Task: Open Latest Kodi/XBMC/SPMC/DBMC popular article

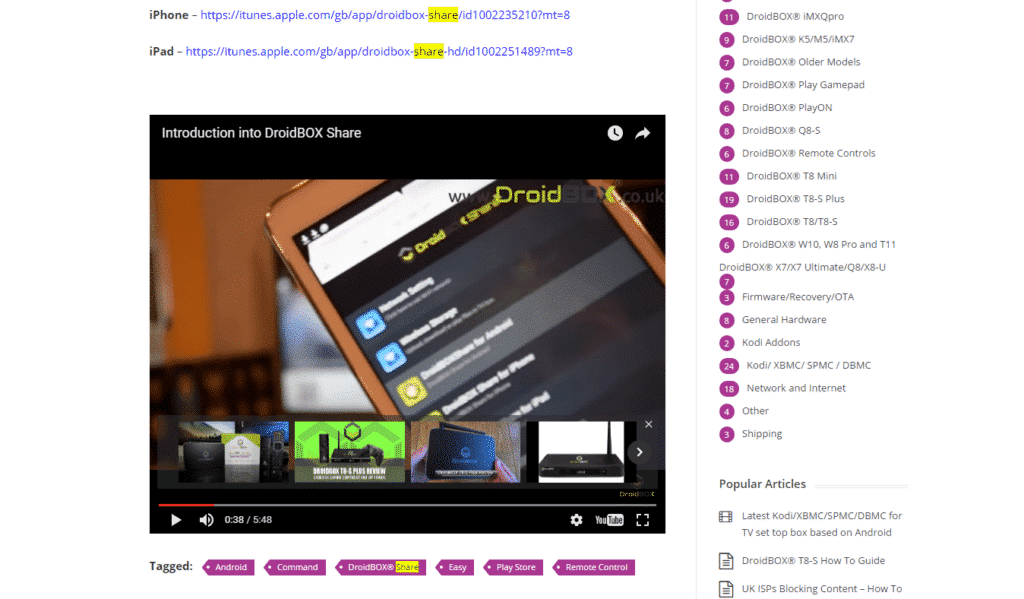Action: 822,525
